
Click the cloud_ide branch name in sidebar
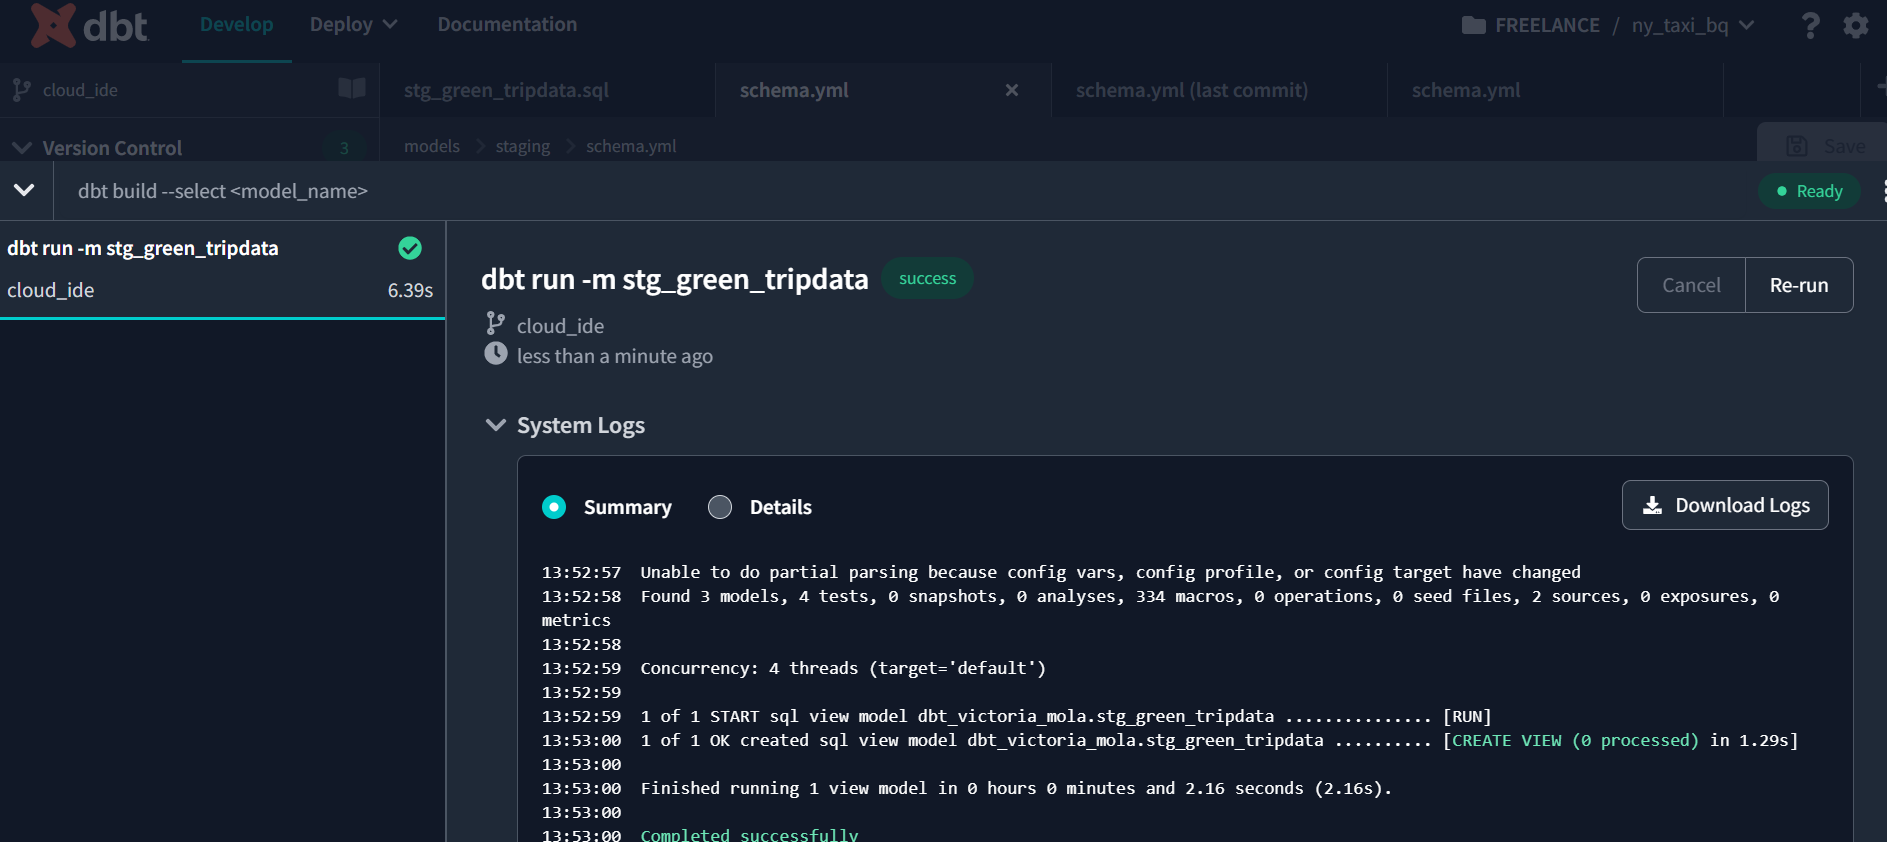80,90
